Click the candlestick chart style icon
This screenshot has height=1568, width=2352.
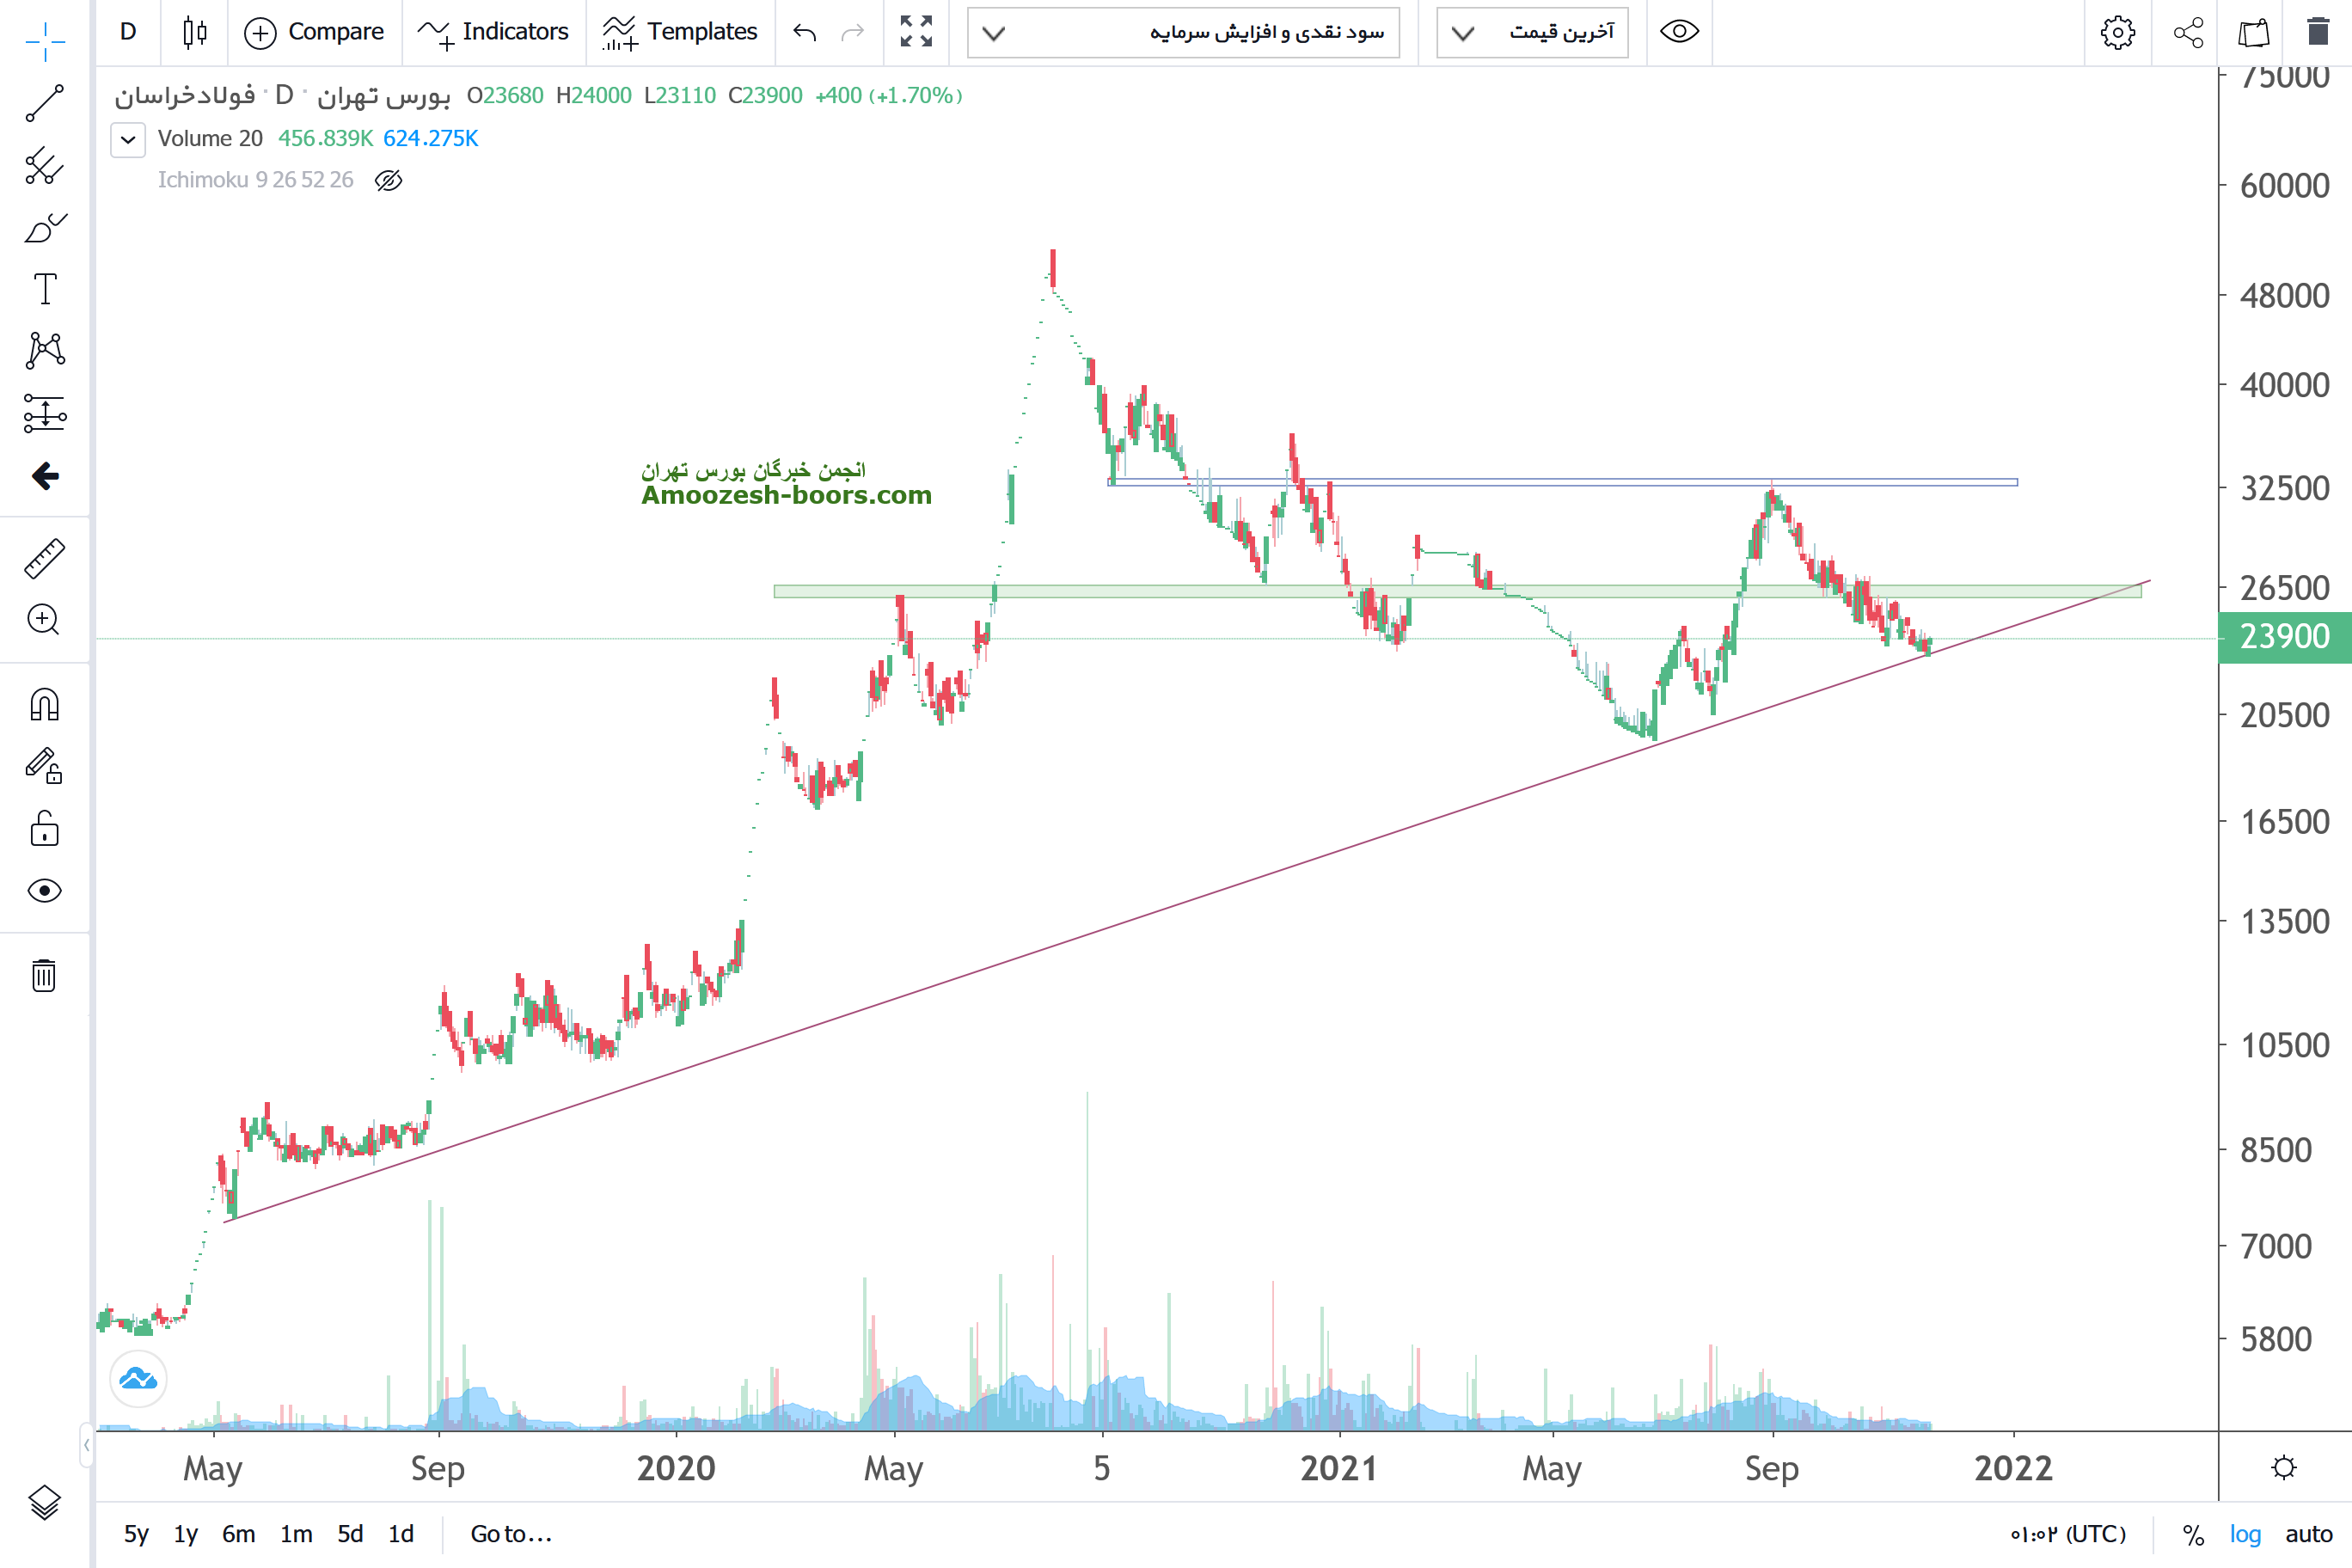[x=195, y=32]
